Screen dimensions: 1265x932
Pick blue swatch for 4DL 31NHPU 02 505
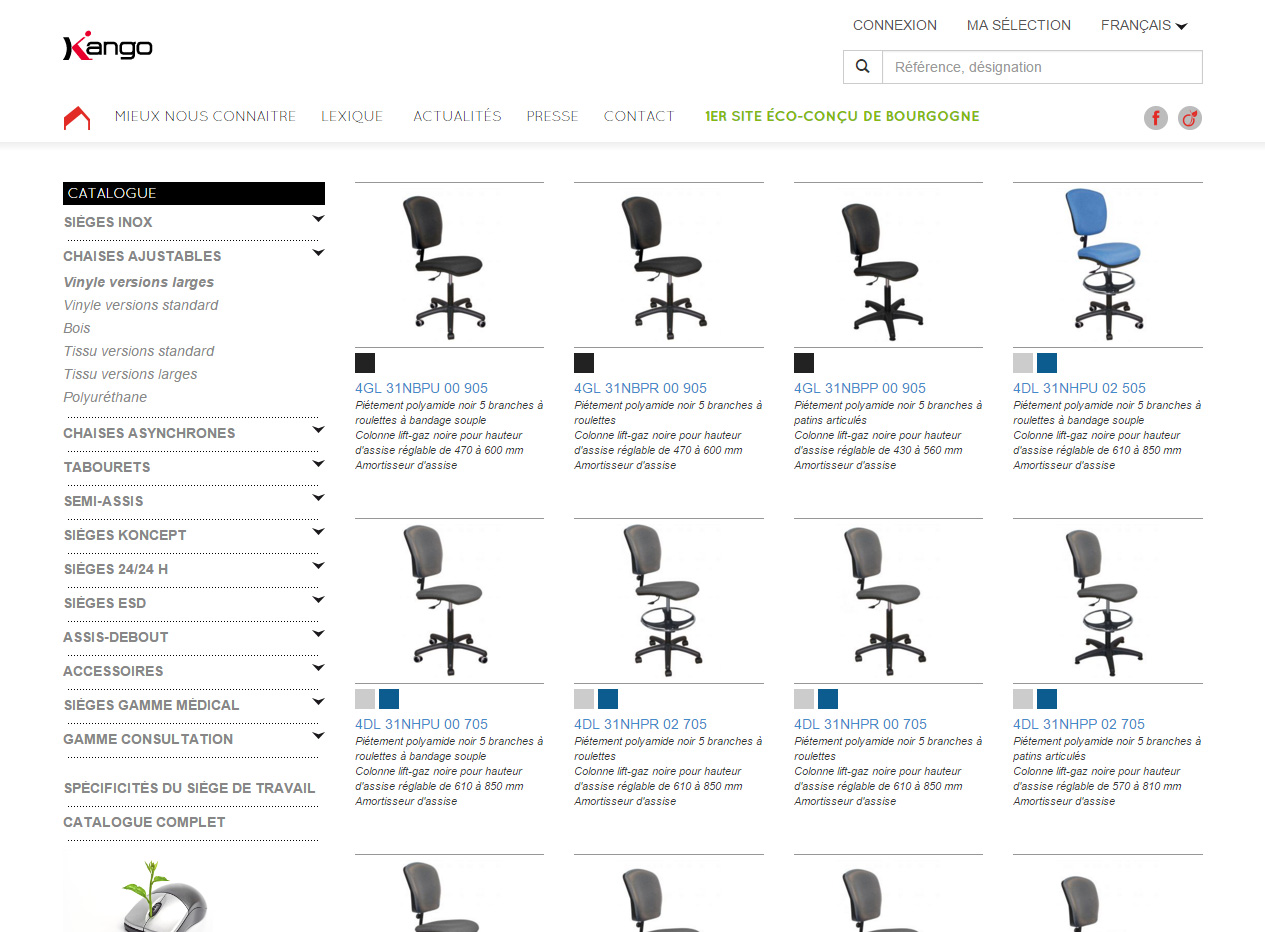coord(1047,363)
